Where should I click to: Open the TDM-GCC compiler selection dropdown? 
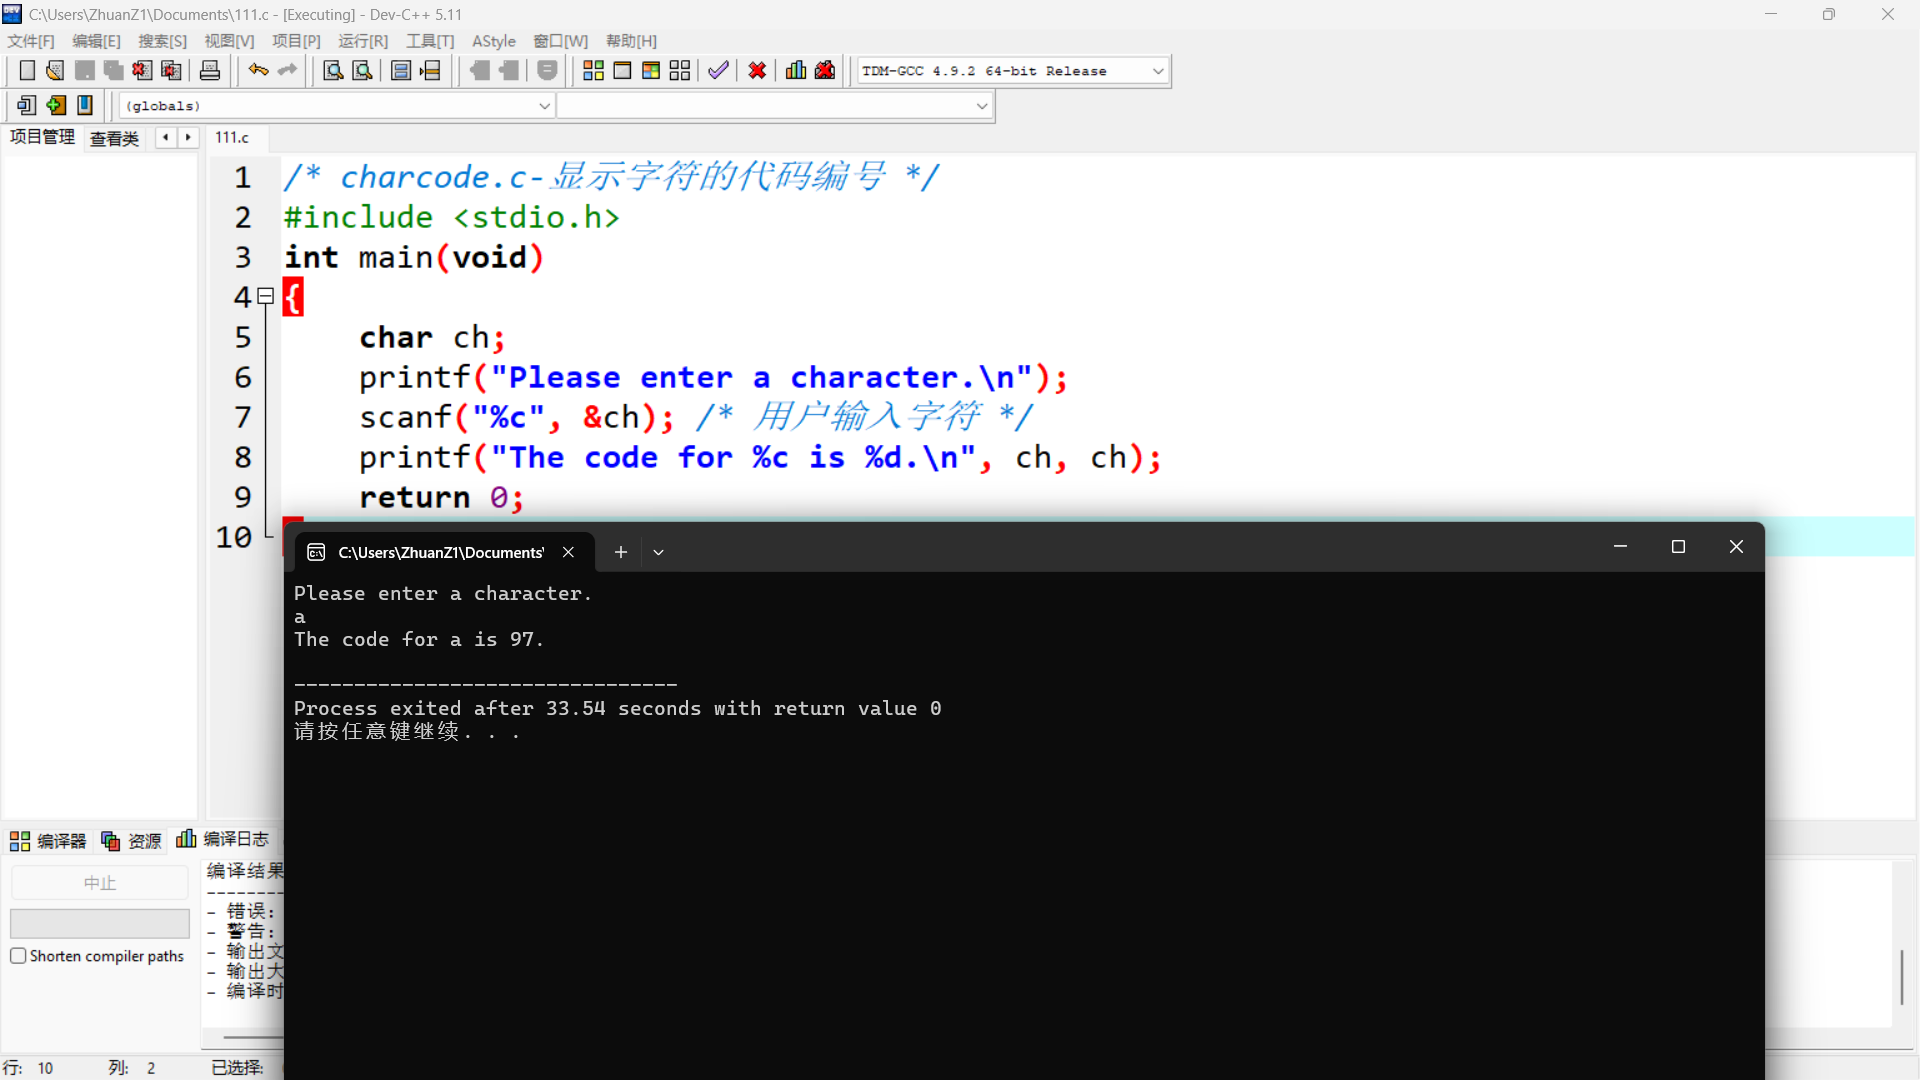coord(1158,71)
